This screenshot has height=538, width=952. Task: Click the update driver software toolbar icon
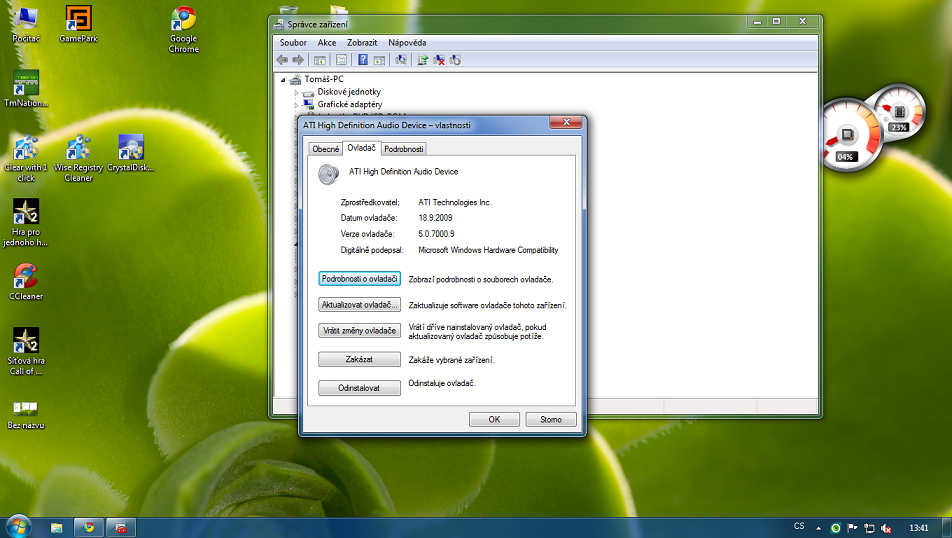[423, 60]
